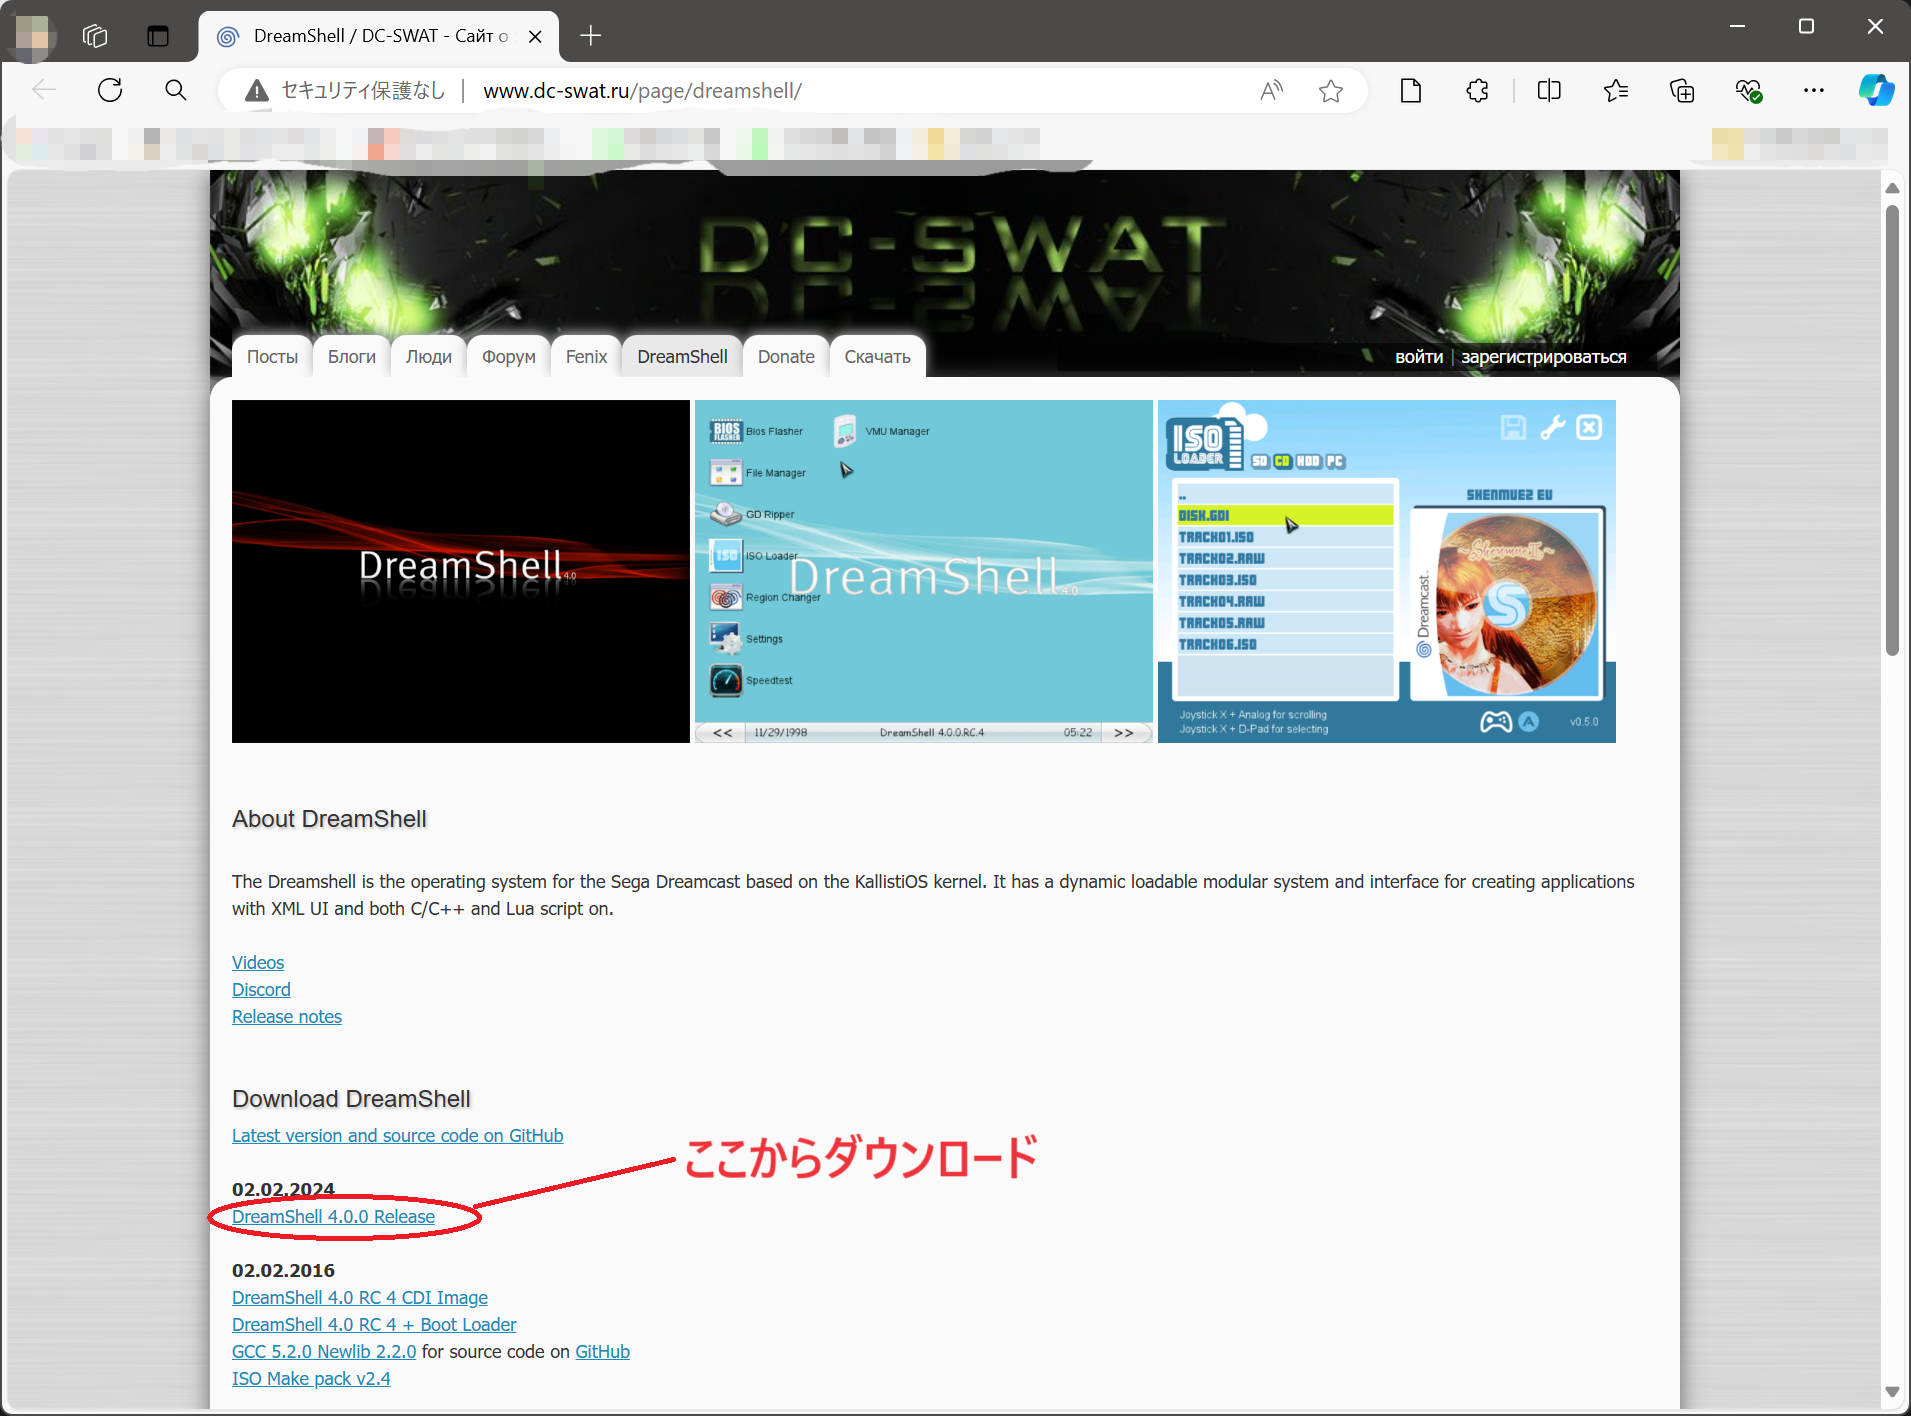
Task: Open the page document icon in toolbar
Action: point(1411,91)
